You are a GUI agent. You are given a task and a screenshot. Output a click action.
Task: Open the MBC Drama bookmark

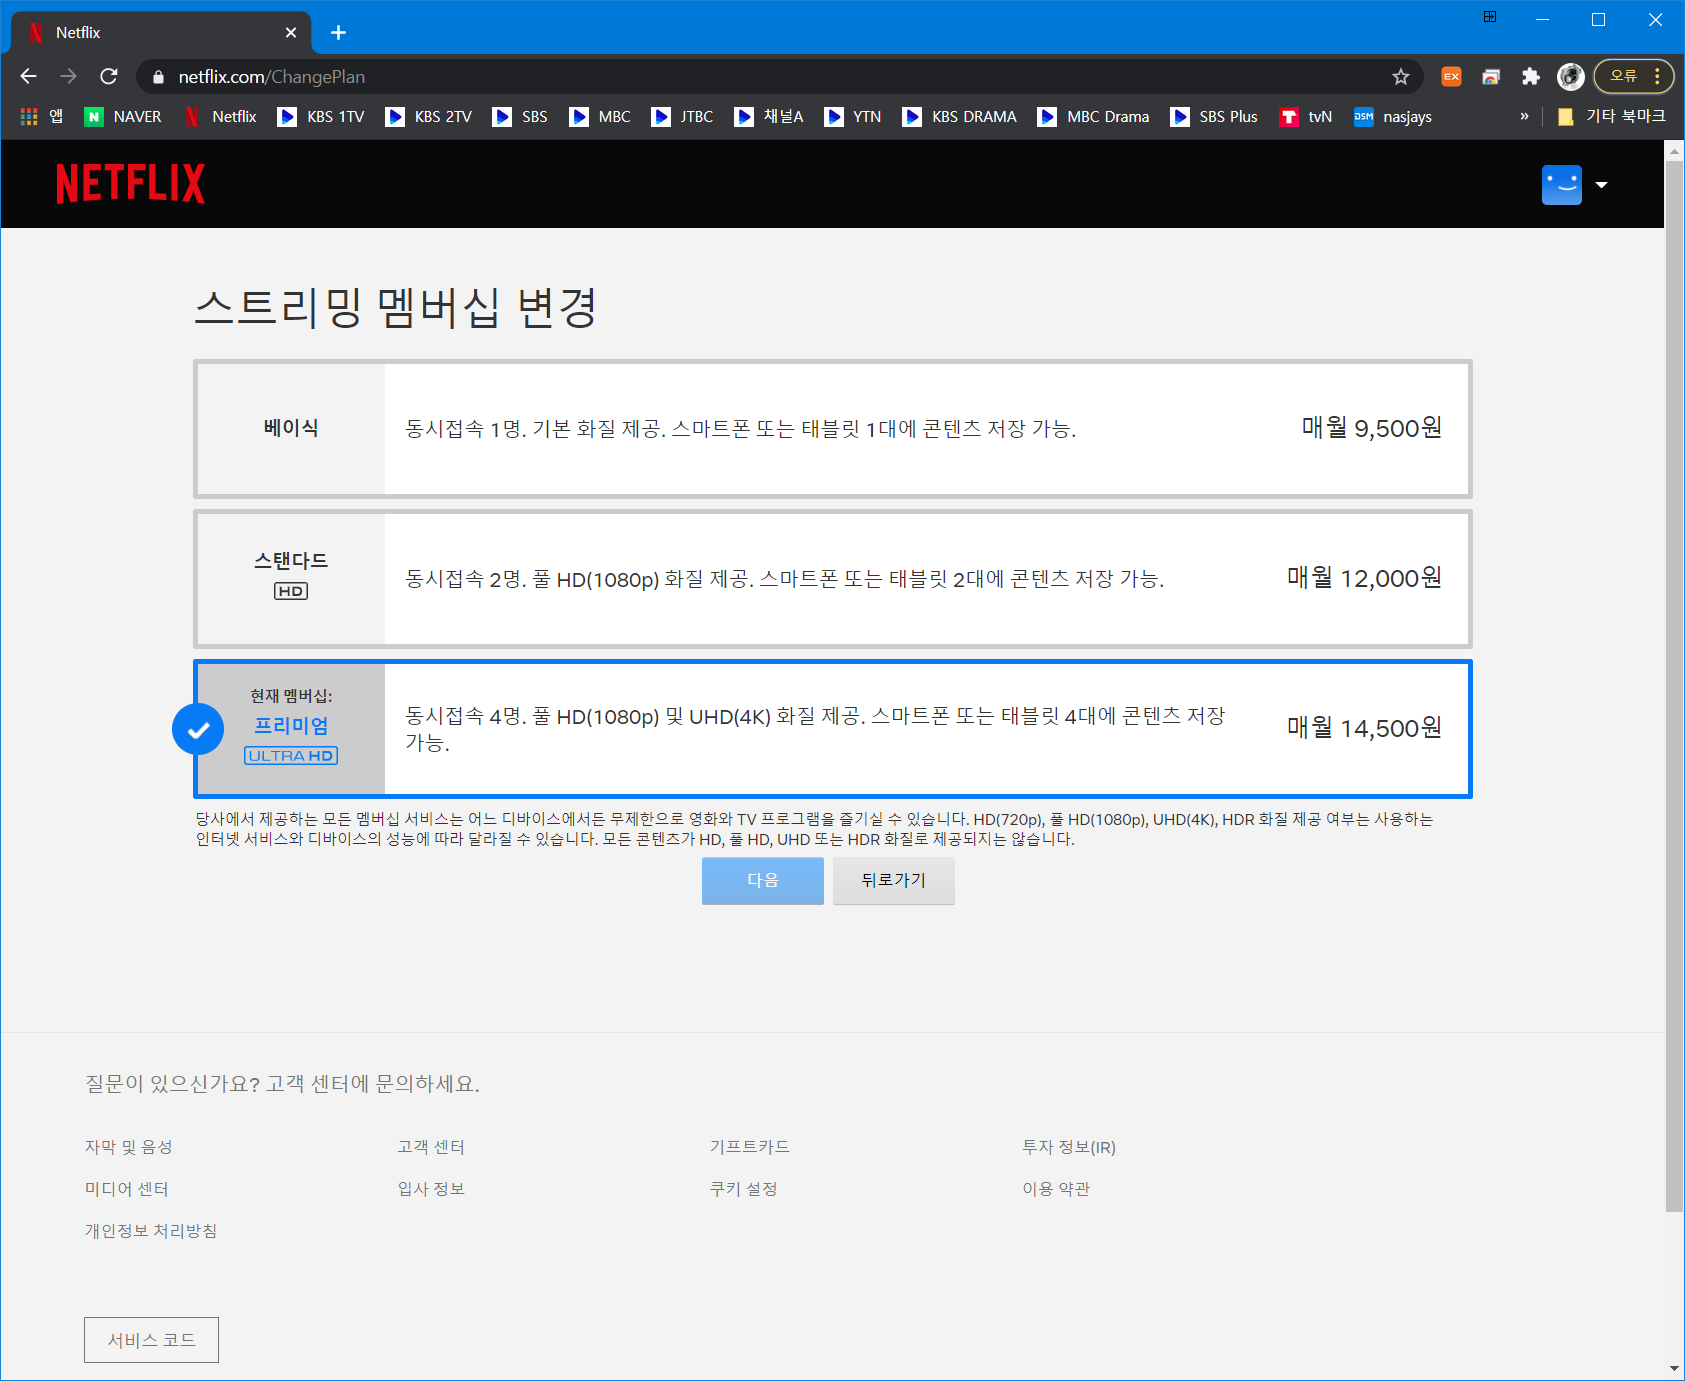pos(1094,116)
